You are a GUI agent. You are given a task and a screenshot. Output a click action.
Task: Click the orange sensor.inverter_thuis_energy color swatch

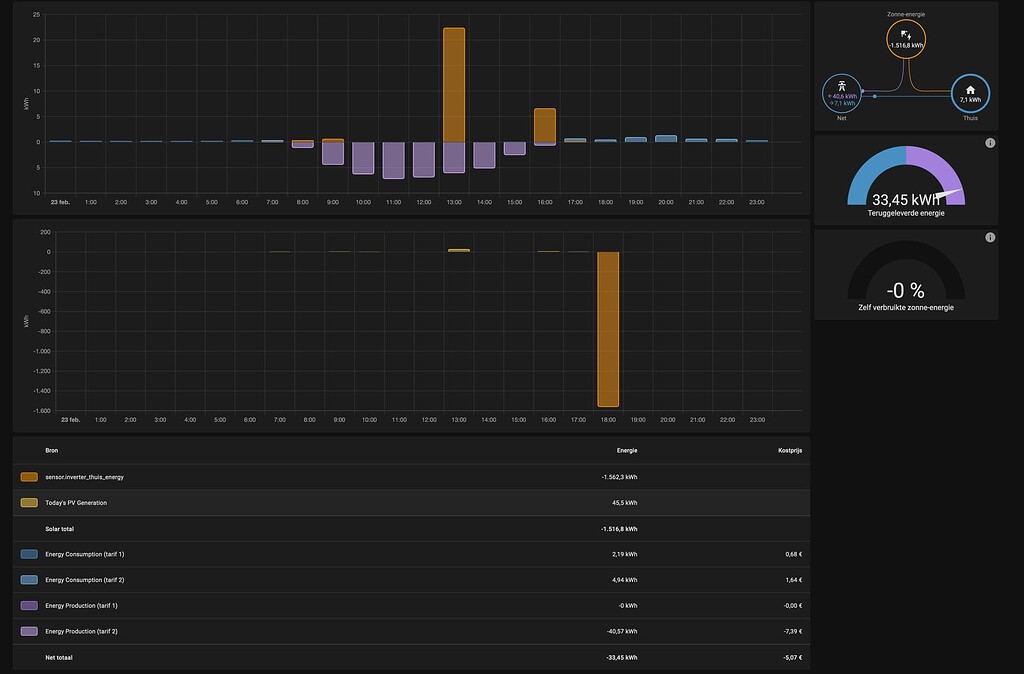pos(29,477)
